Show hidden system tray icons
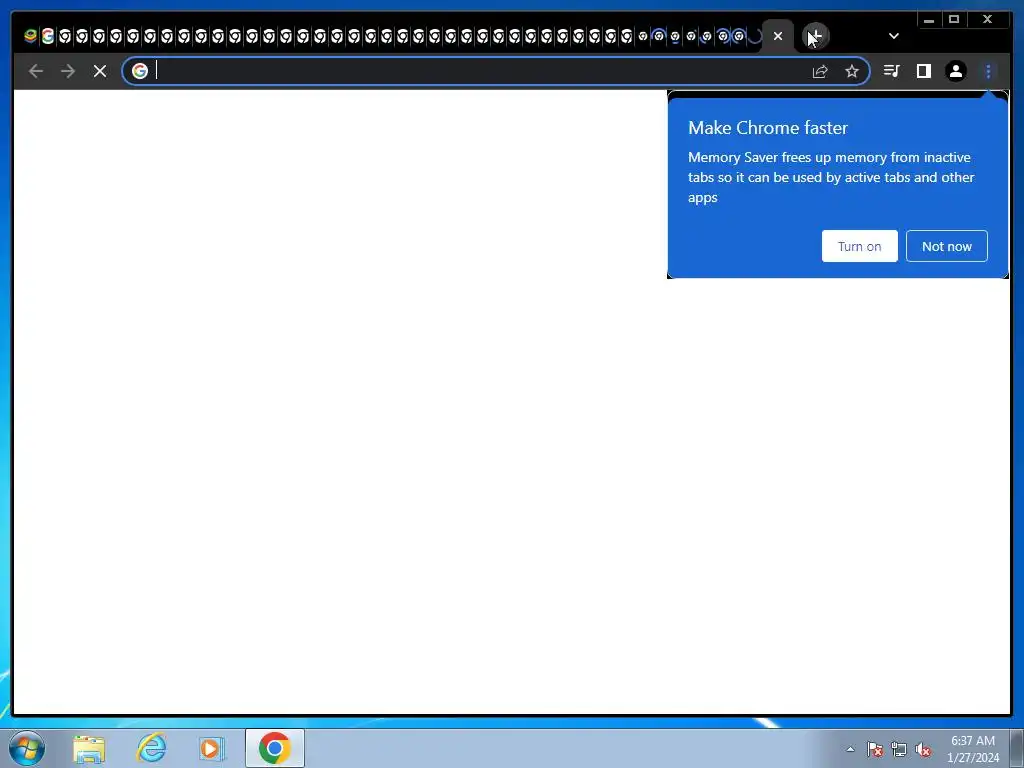Image resolution: width=1024 pixels, height=768 pixels. pos(850,749)
